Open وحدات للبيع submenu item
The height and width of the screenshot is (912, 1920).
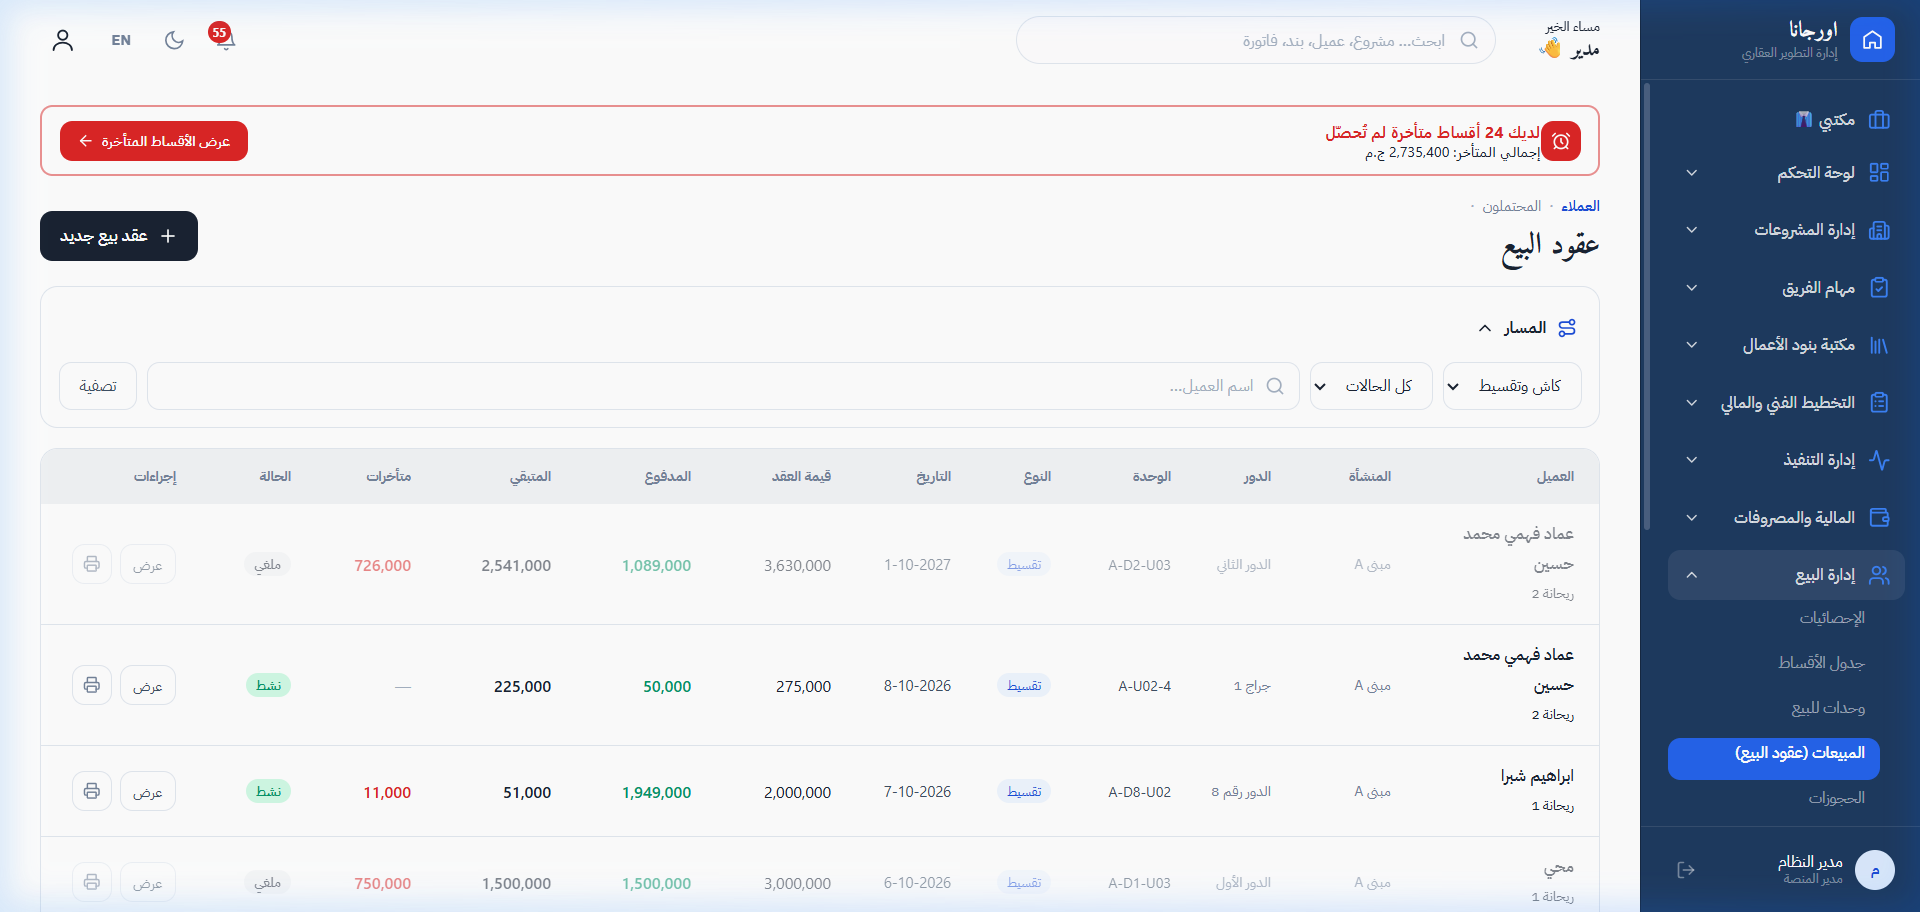[x=1828, y=708]
